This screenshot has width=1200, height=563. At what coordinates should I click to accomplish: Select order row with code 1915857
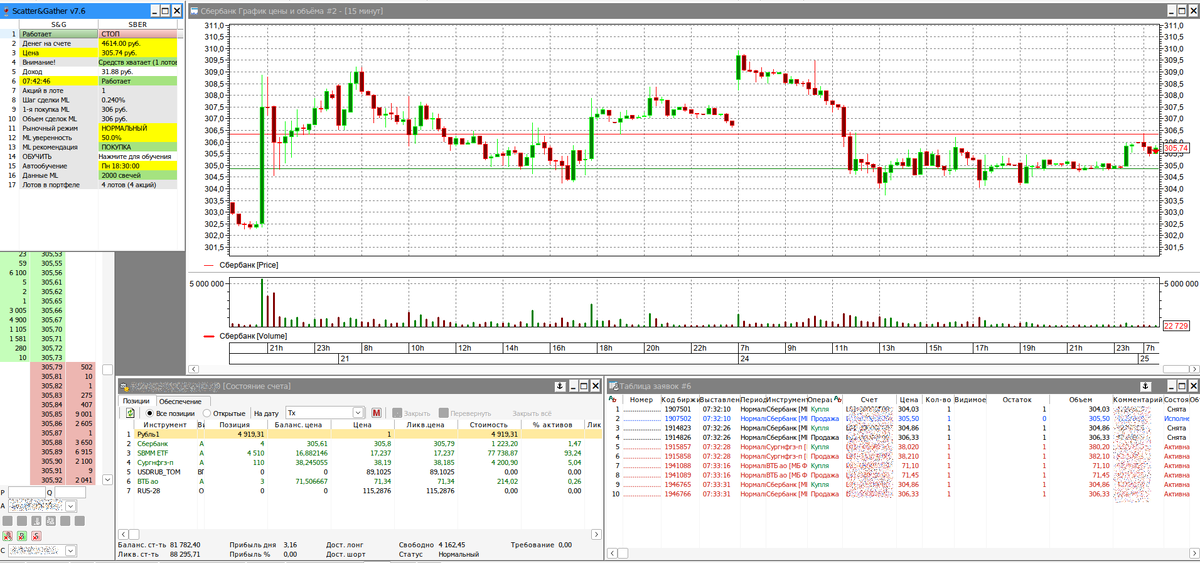[x=903, y=447]
